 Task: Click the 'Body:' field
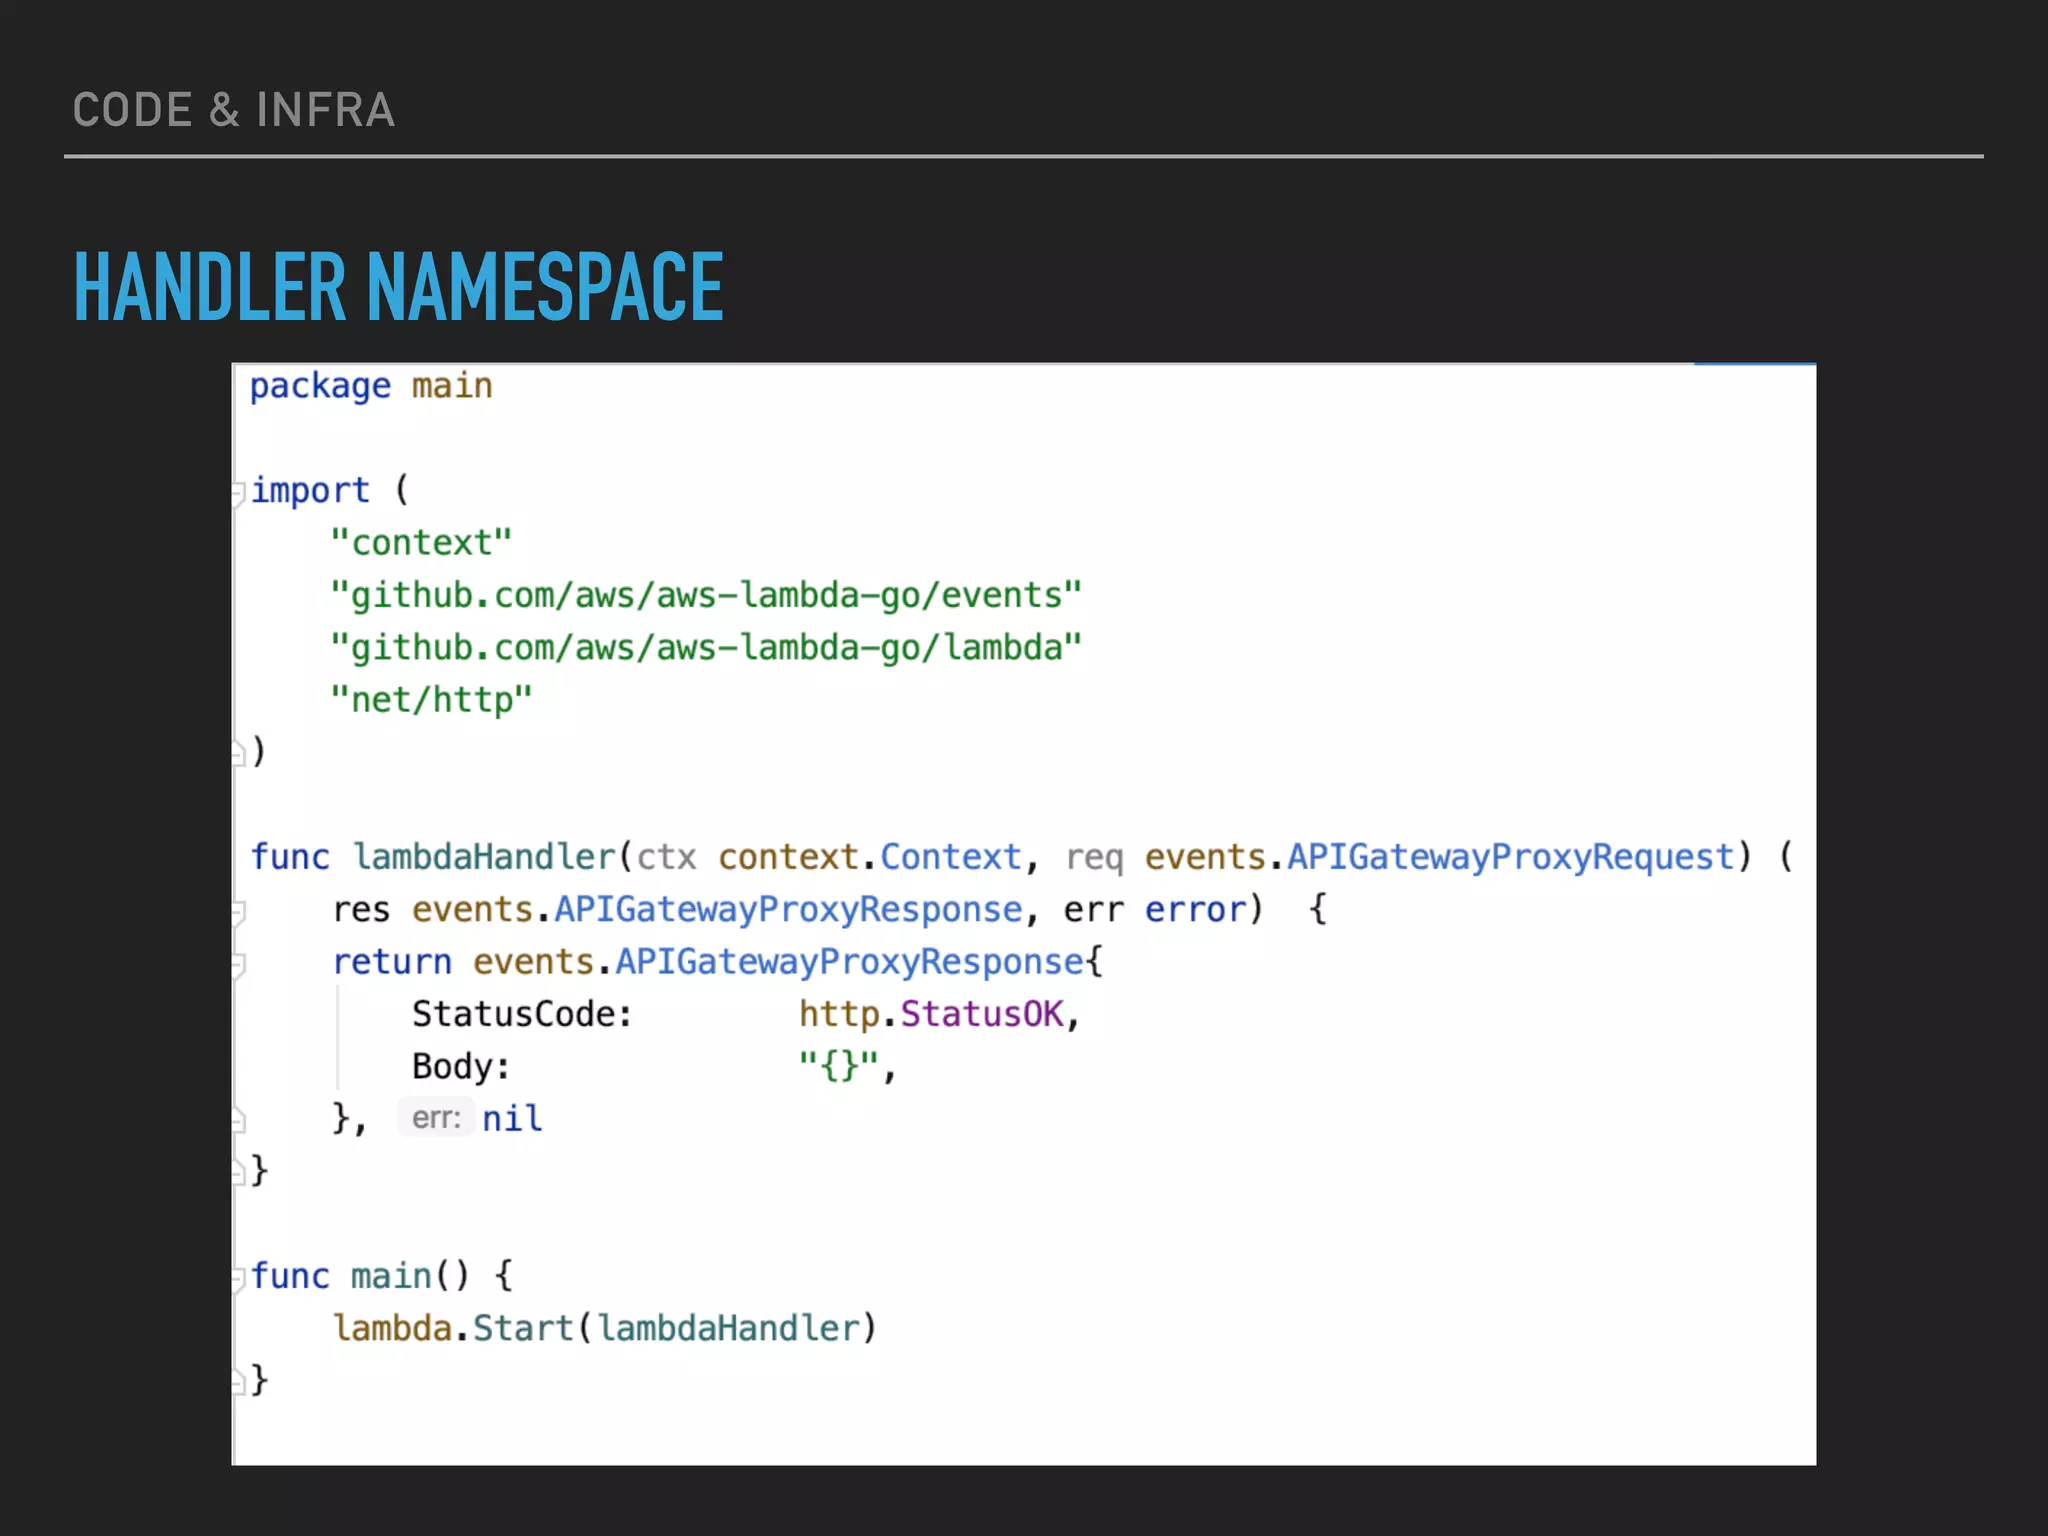tap(462, 1067)
